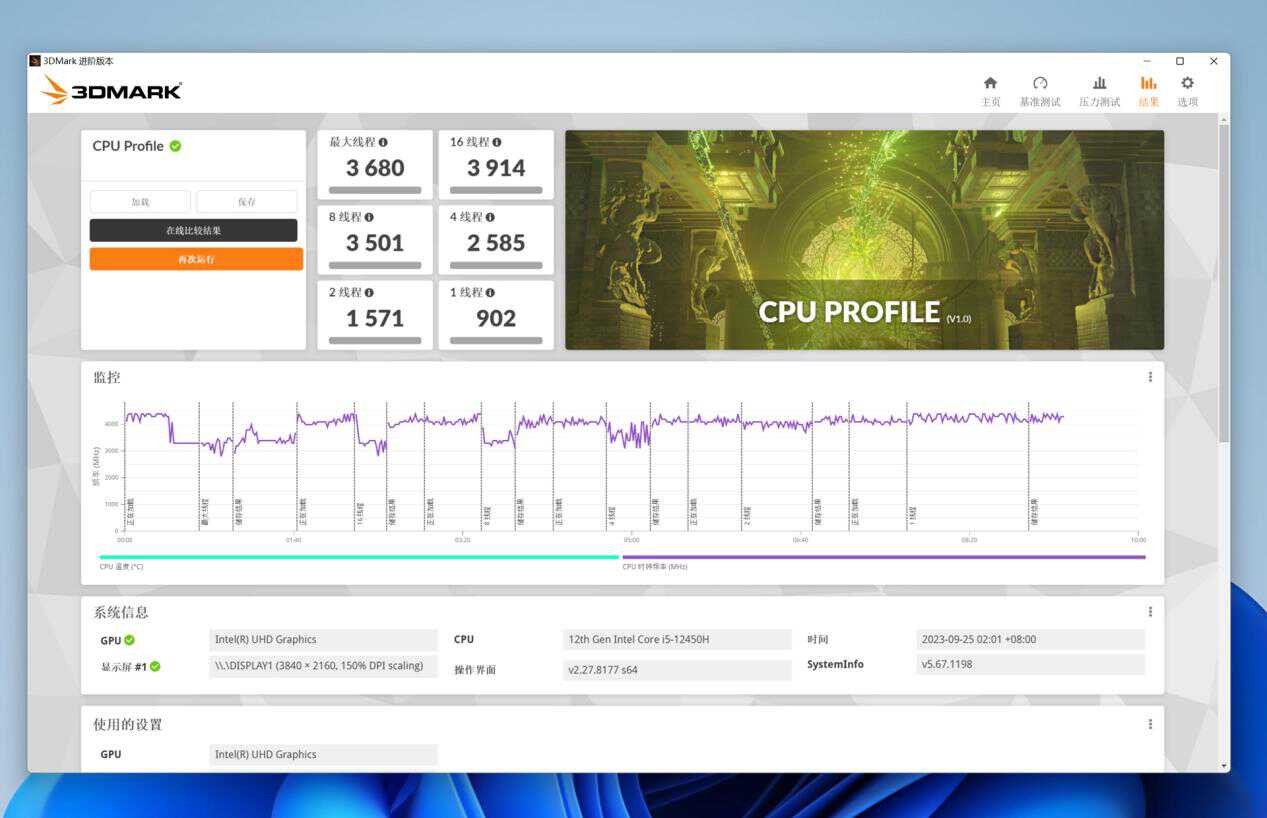1267x818 pixels.
Task: Click the 时间 value 2023-09-25 02:01 +08:00
Action: coord(1030,640)
